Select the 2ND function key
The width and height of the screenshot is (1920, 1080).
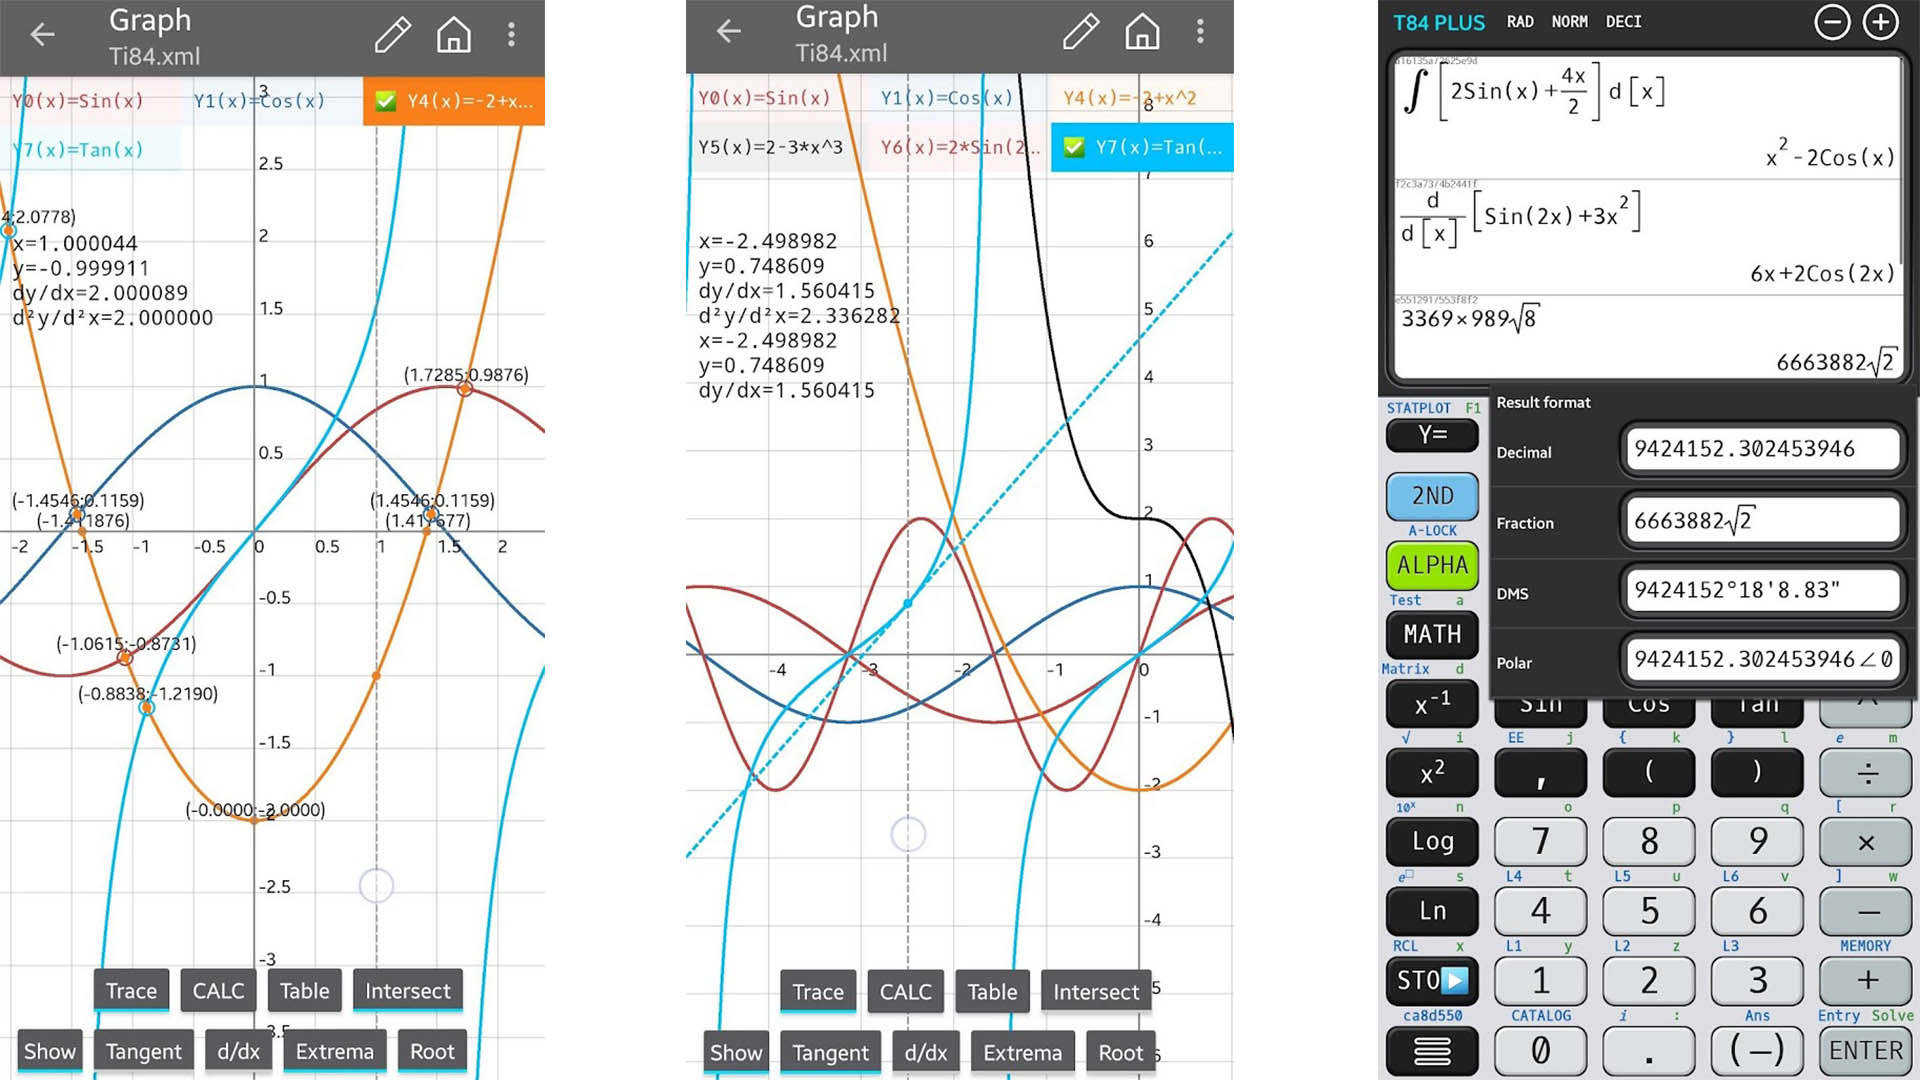[1431, 495]
